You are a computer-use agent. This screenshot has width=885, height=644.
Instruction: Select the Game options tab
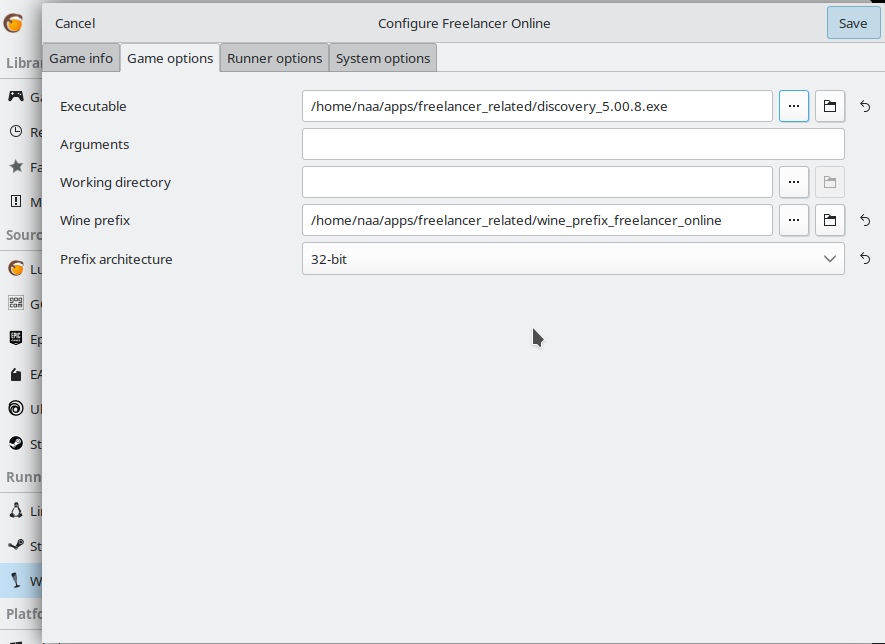(170, 58)
